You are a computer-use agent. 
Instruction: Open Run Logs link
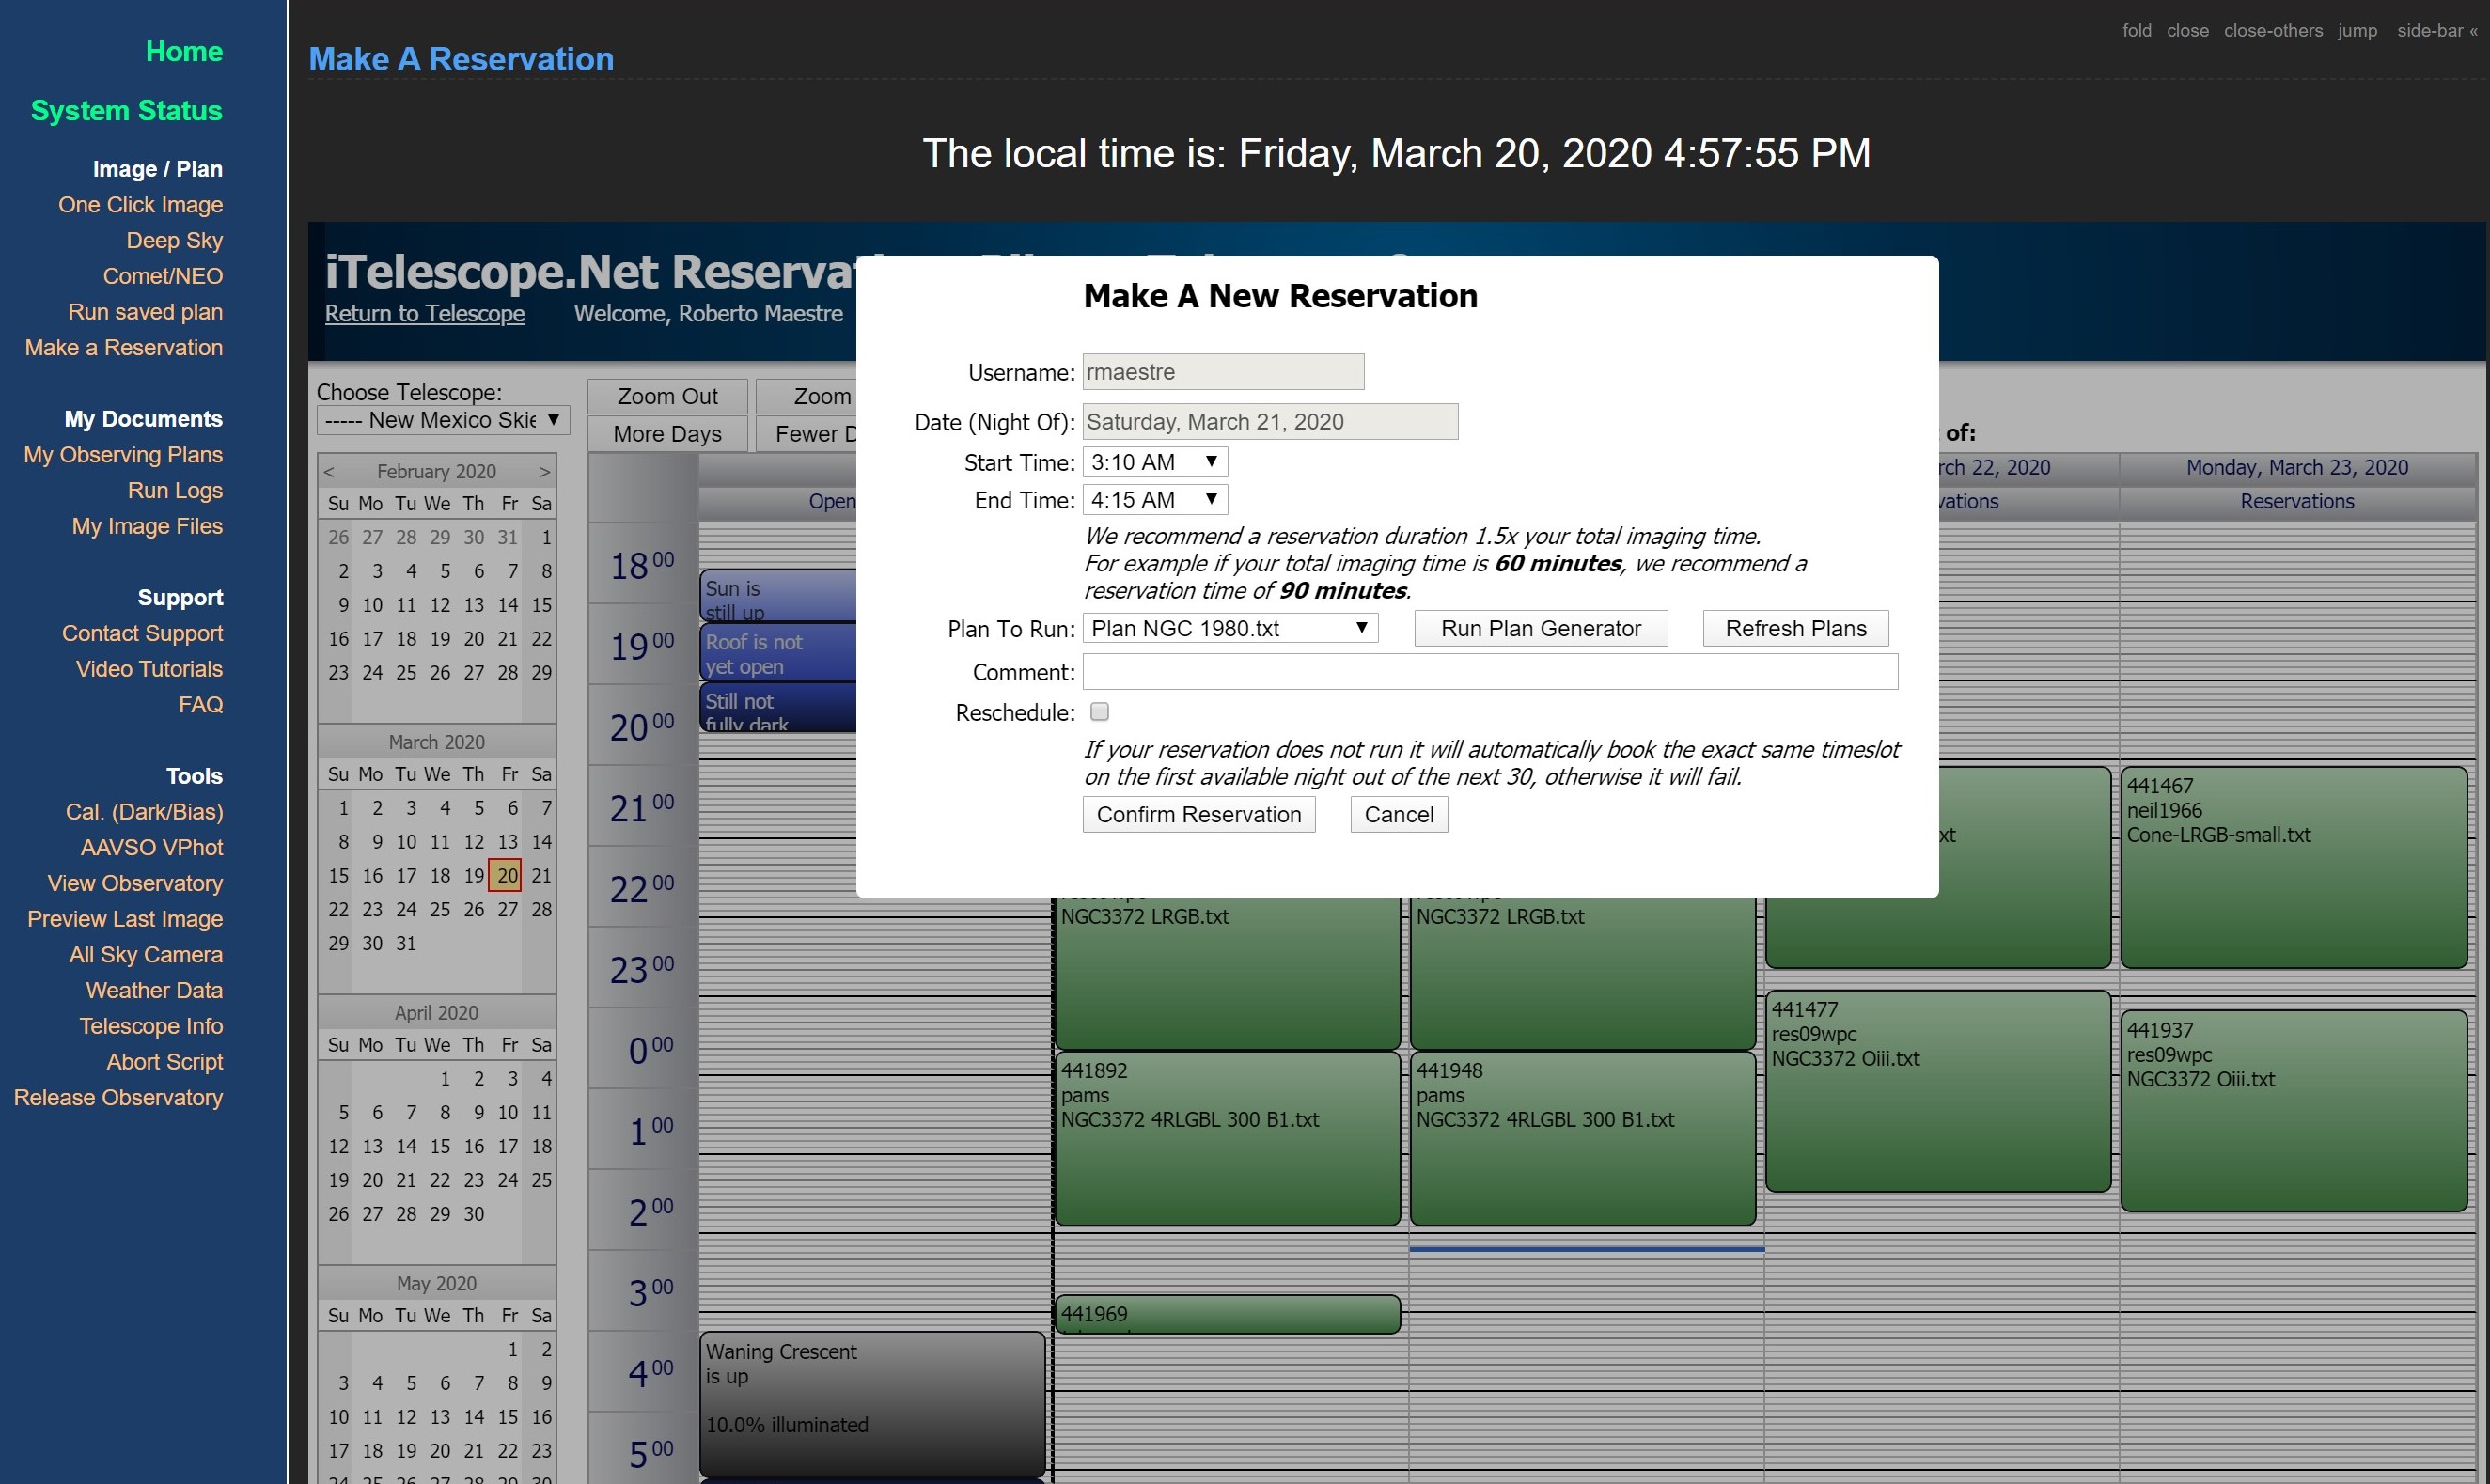click(x=175, y=490)
